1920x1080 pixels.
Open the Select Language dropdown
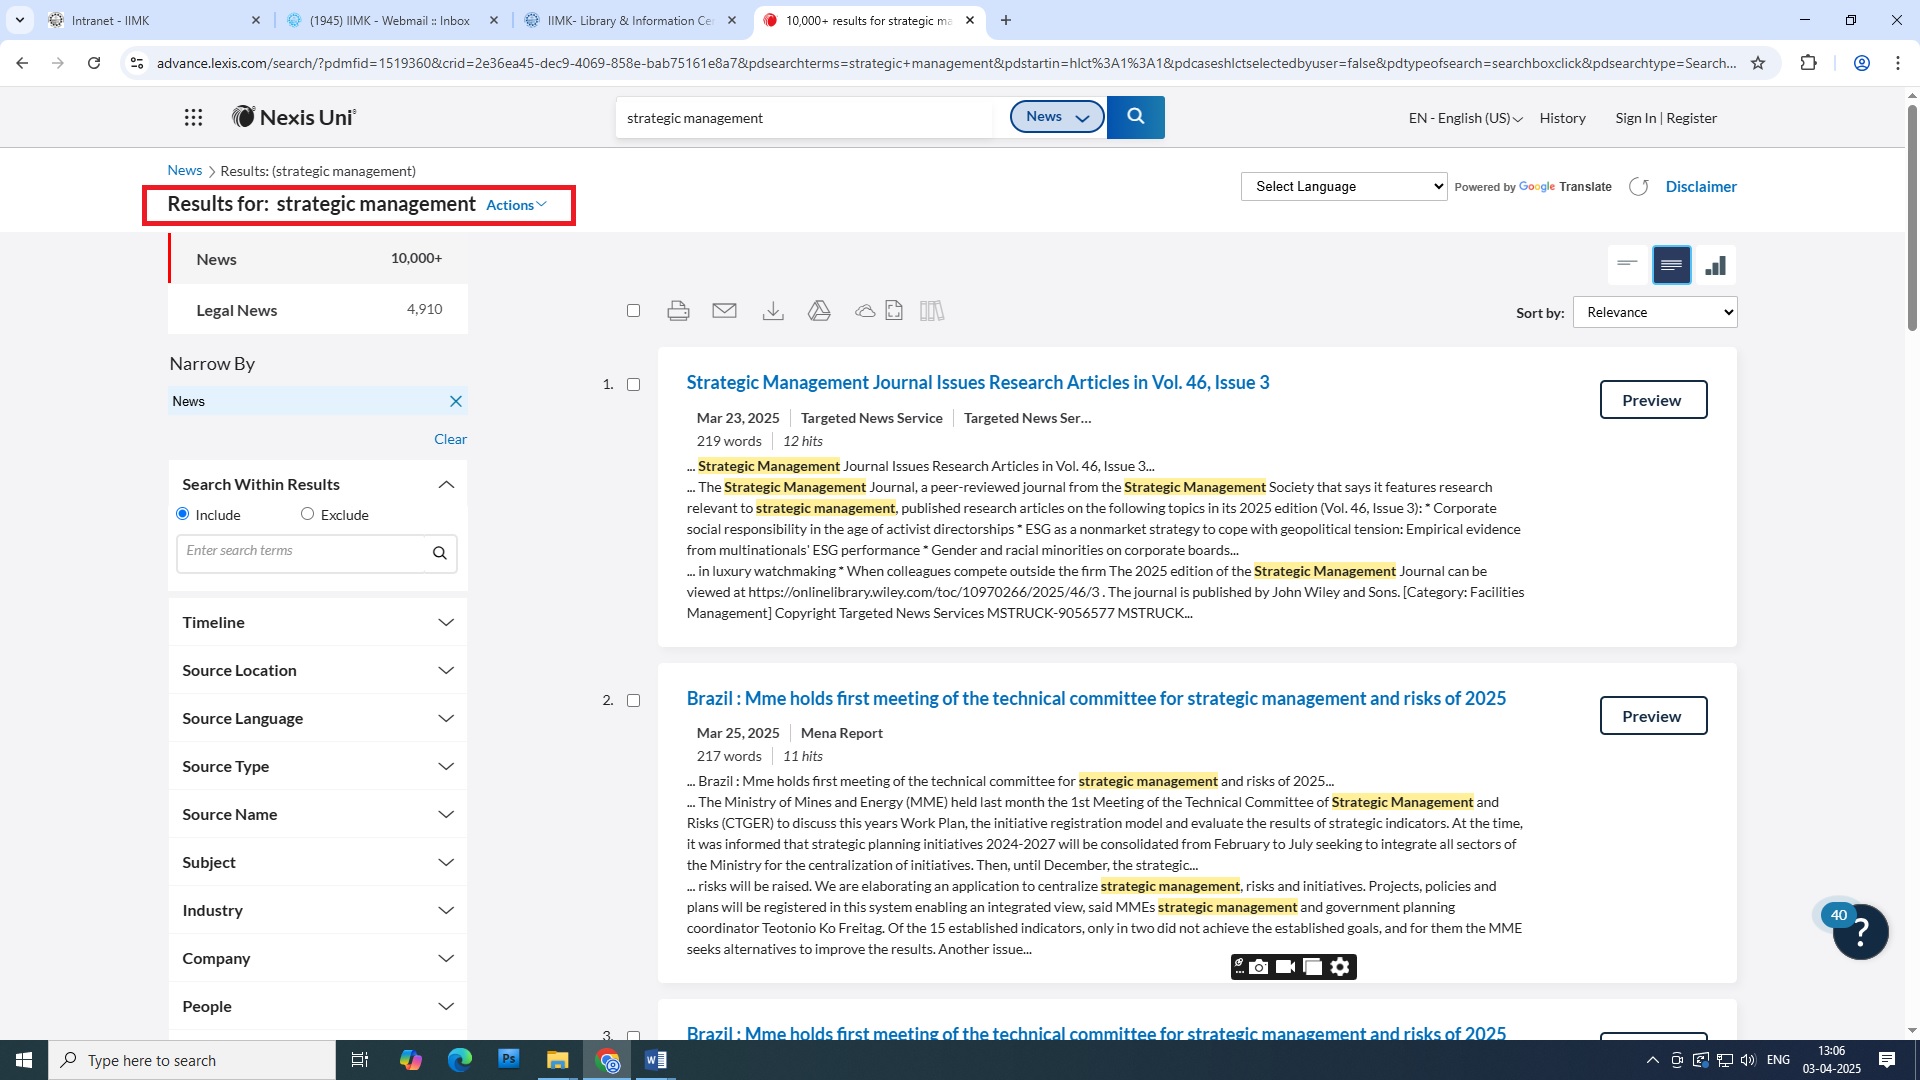tap(1343, 187)
